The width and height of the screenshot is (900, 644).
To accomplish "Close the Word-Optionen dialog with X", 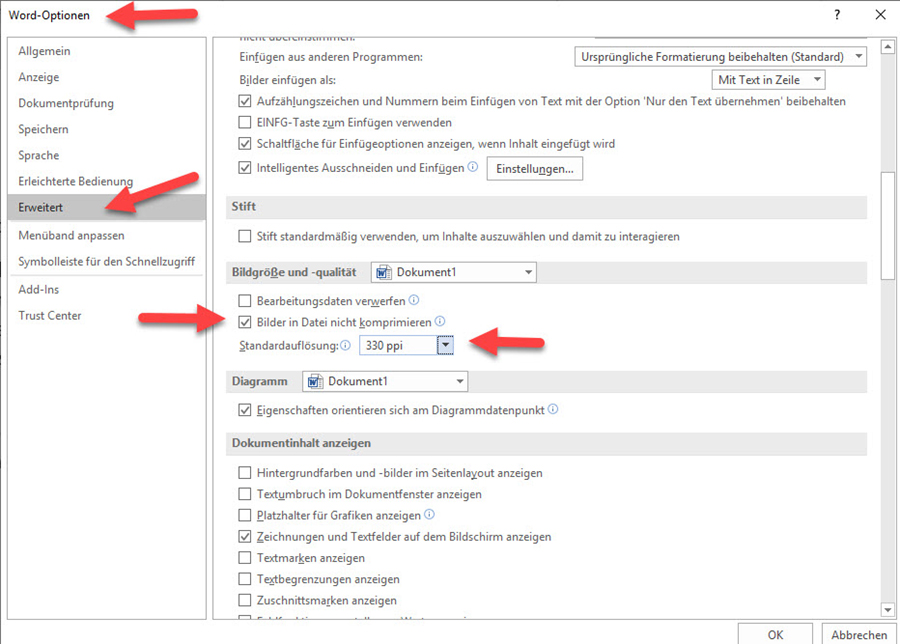I will (880, 15).
